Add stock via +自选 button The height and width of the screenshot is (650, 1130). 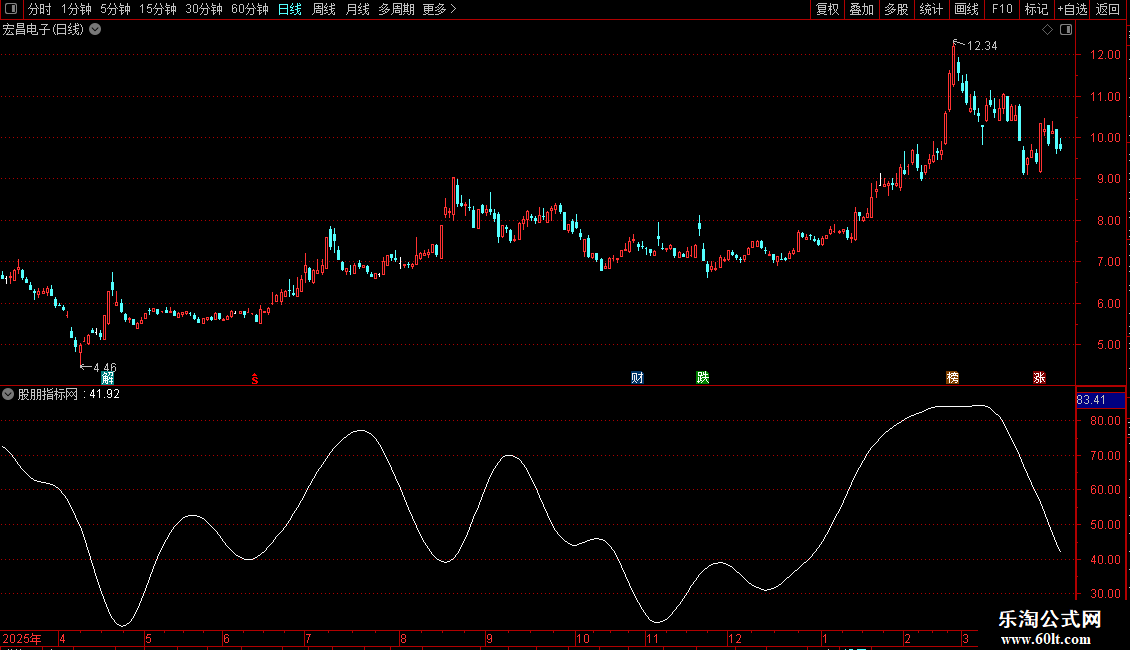1072,9
